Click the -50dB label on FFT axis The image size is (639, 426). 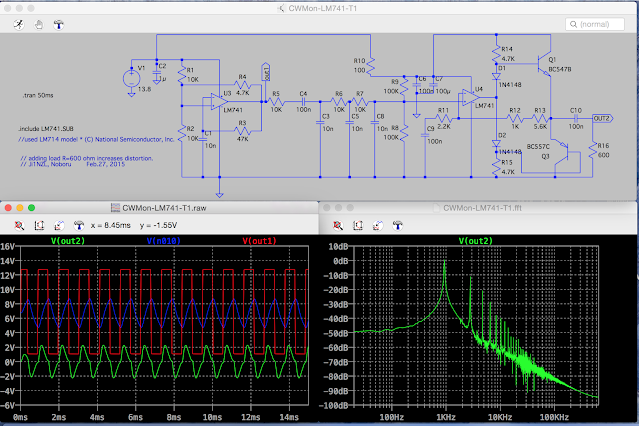338,333
